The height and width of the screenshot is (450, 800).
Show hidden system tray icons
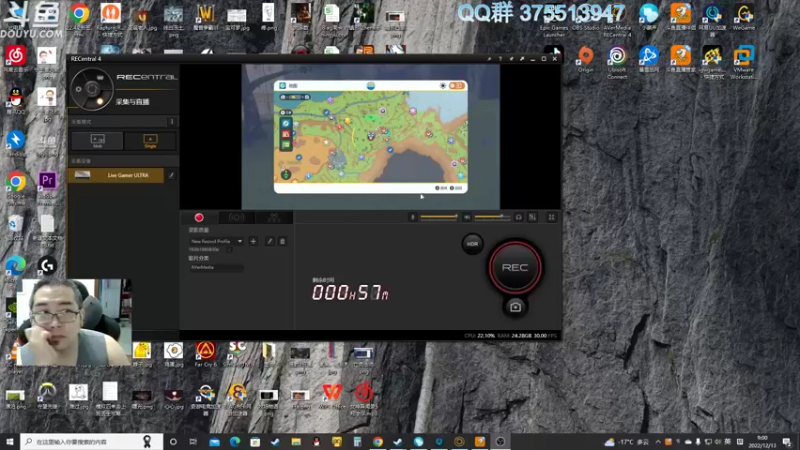click(658, 441)
